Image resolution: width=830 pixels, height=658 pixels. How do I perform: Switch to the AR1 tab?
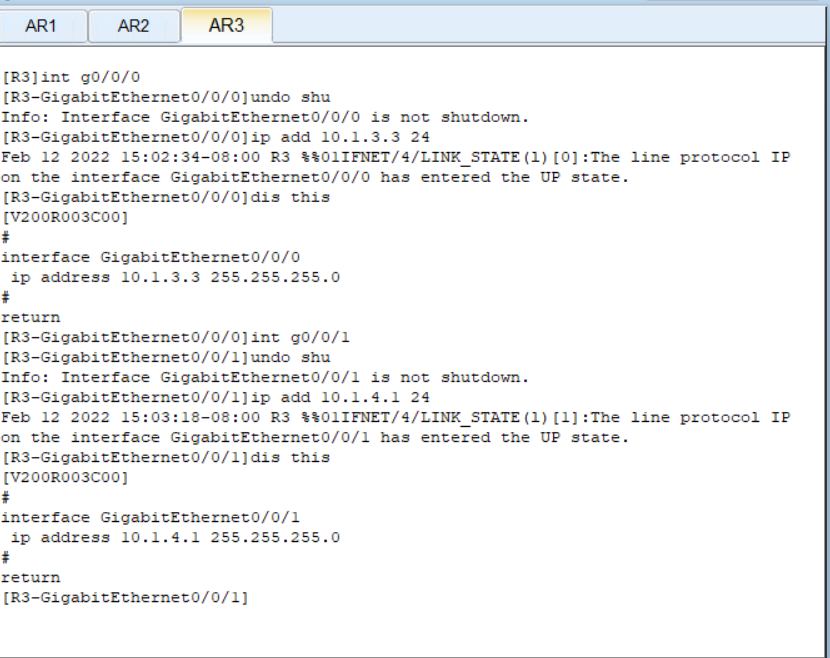[x=41, y=26]
